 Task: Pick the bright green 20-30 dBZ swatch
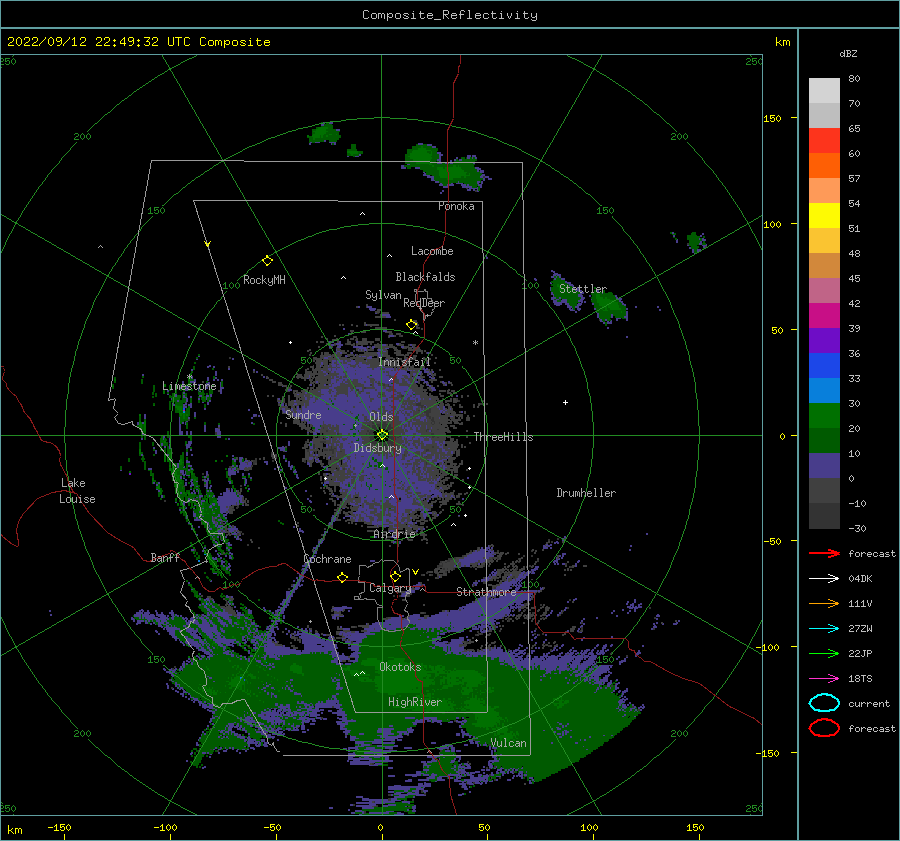coord(824,416)
